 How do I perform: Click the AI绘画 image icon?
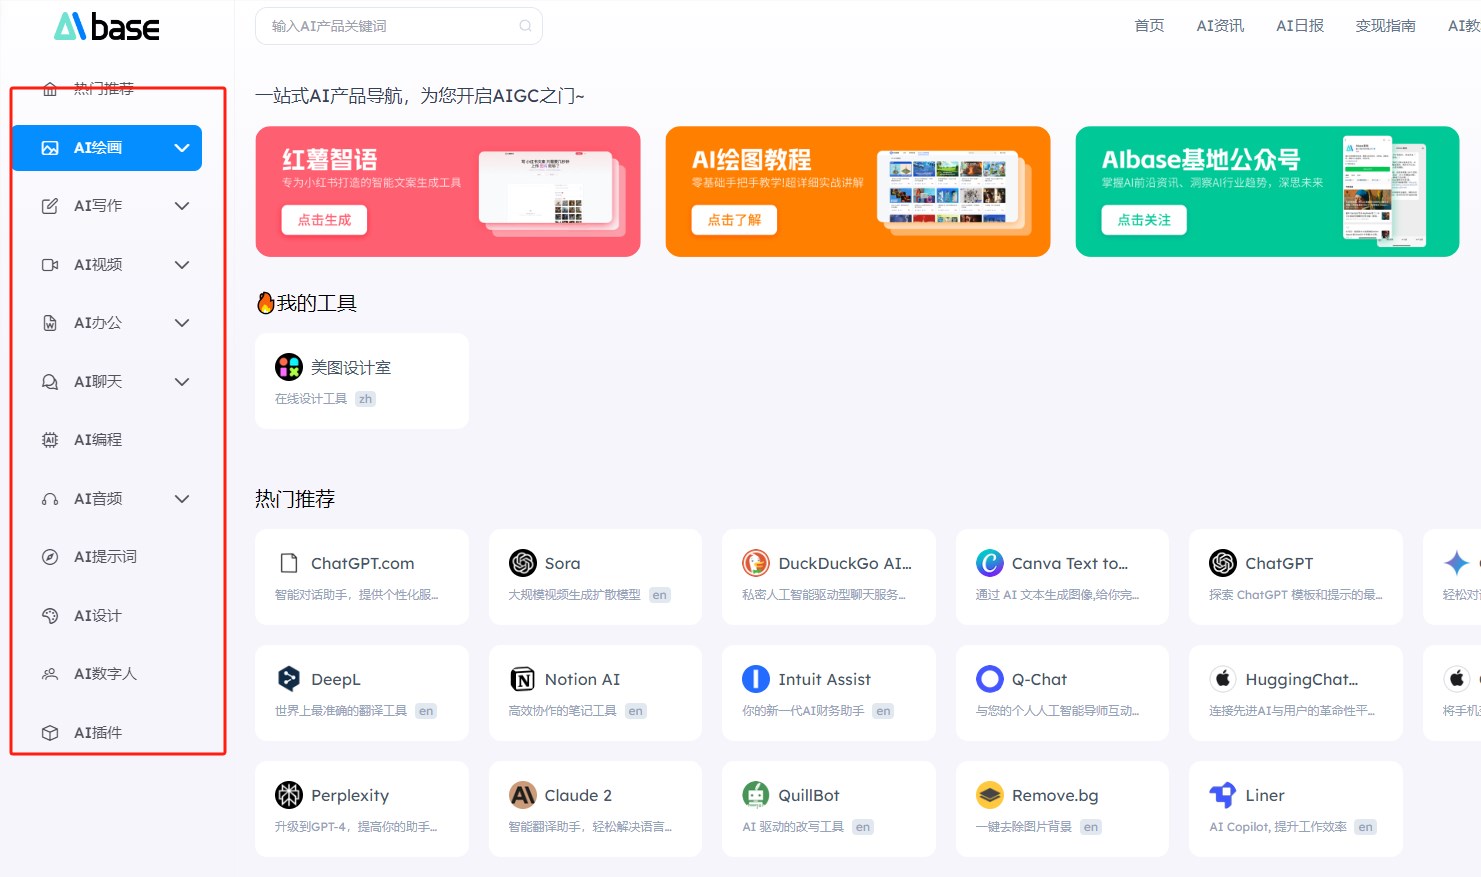[50, 148]
